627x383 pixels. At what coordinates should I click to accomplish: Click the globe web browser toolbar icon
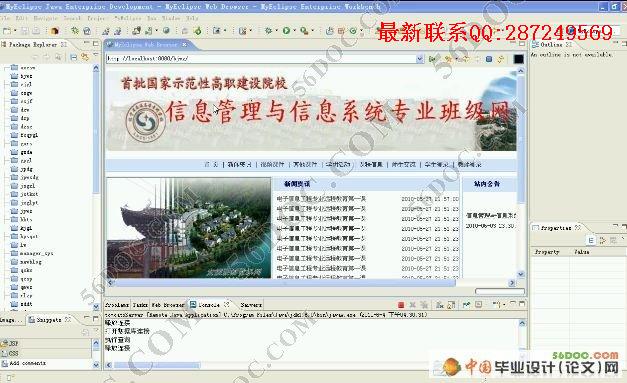click(166, 30)
